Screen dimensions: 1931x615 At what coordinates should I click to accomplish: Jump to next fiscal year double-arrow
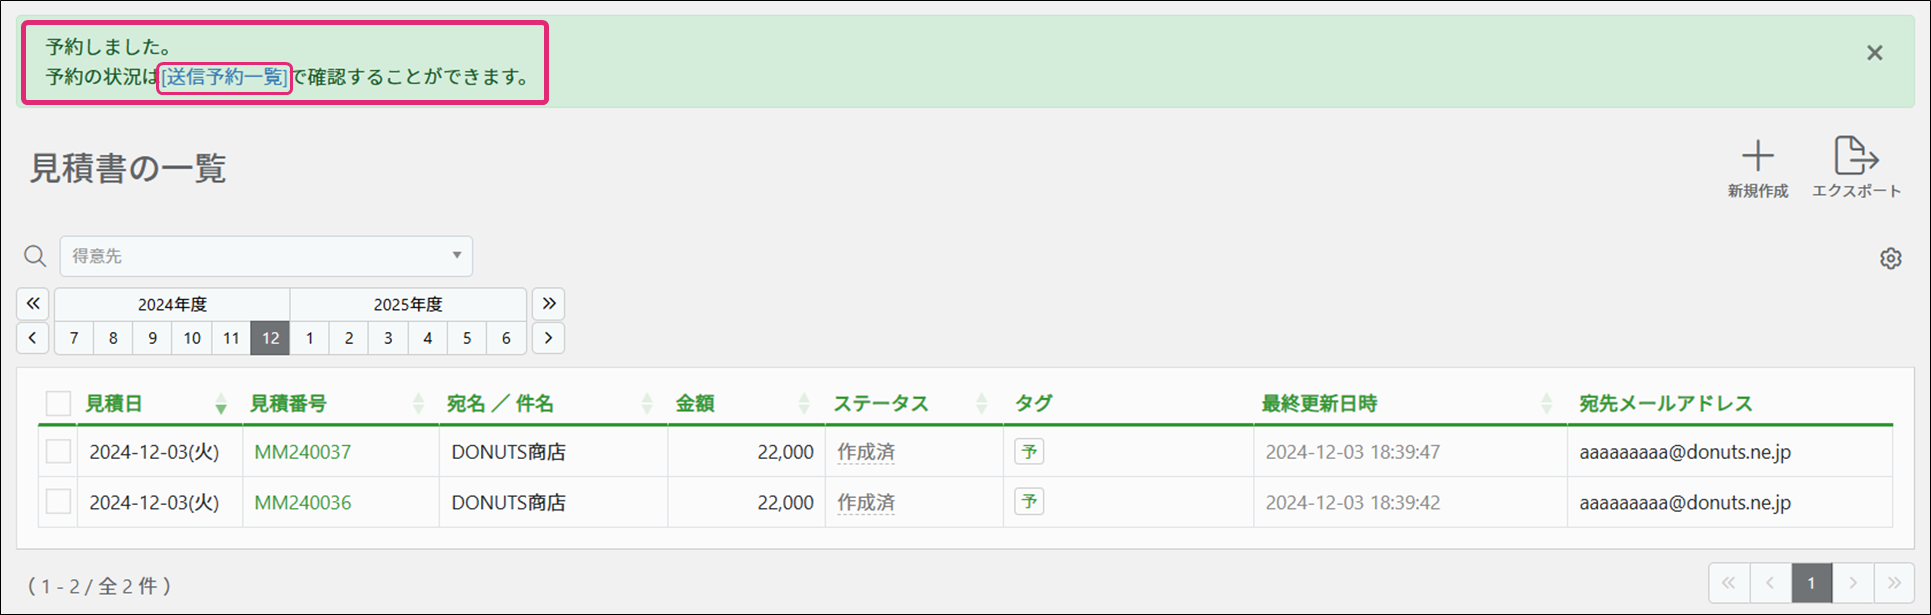pos(548,304)
